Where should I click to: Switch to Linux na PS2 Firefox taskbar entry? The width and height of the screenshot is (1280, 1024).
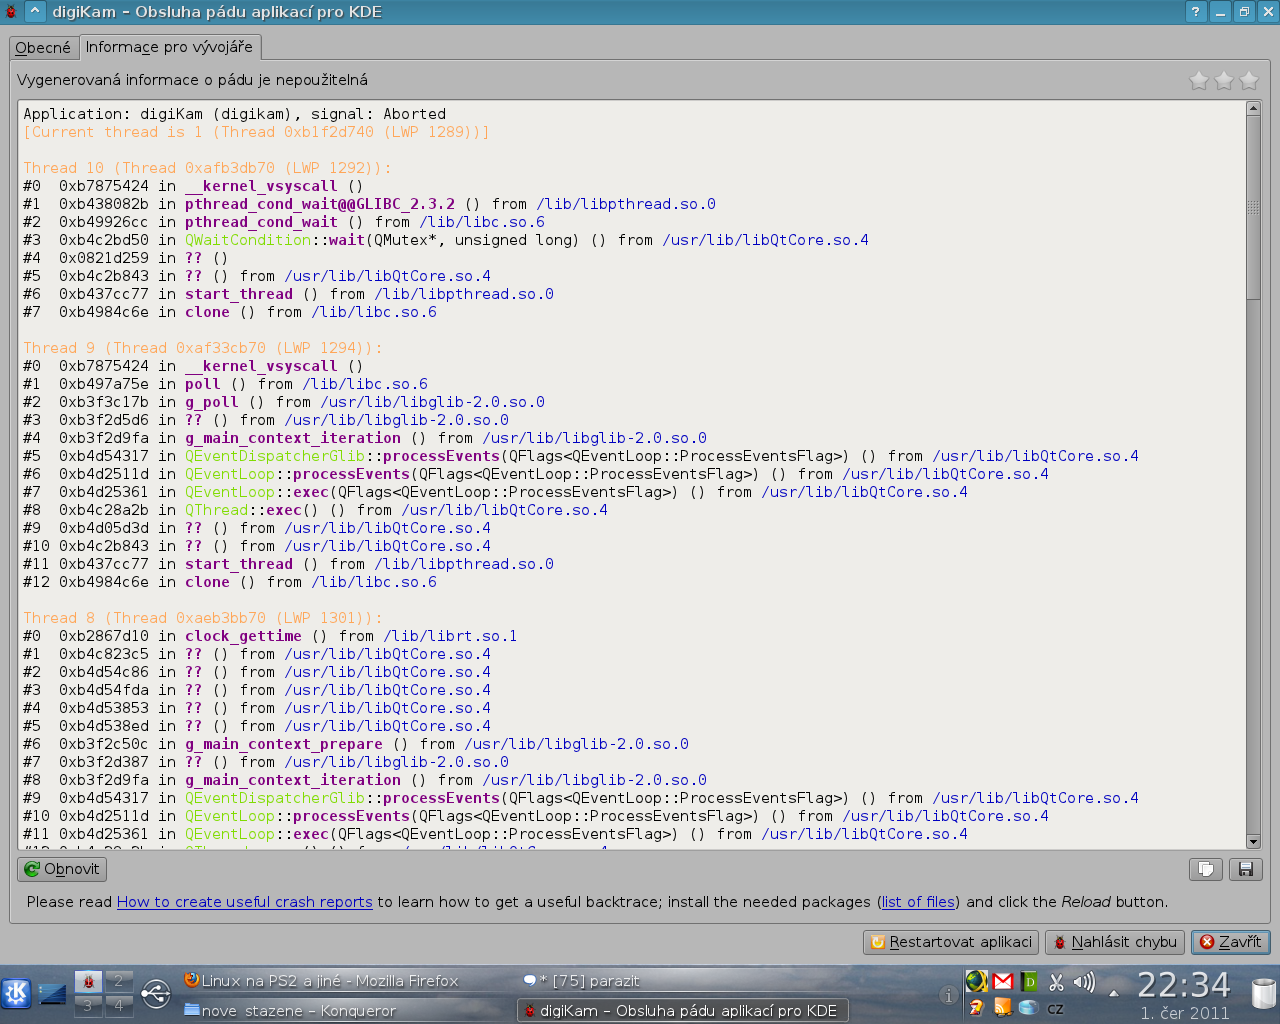click(x=345, y=981)
